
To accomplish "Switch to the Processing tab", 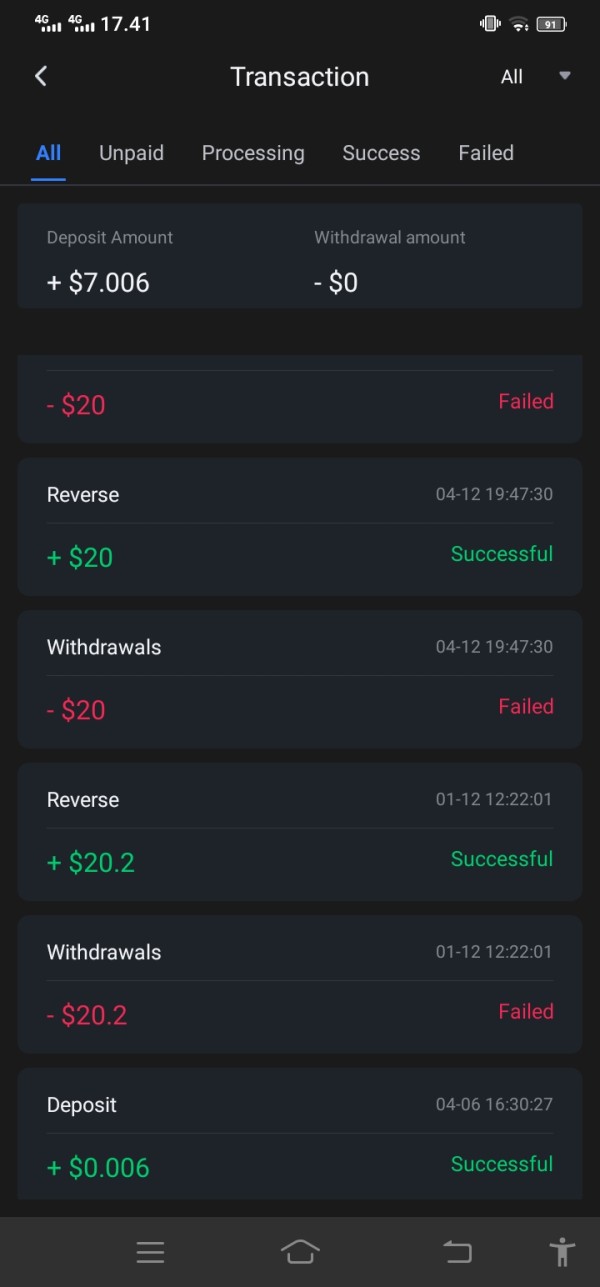I will [253, 153].
